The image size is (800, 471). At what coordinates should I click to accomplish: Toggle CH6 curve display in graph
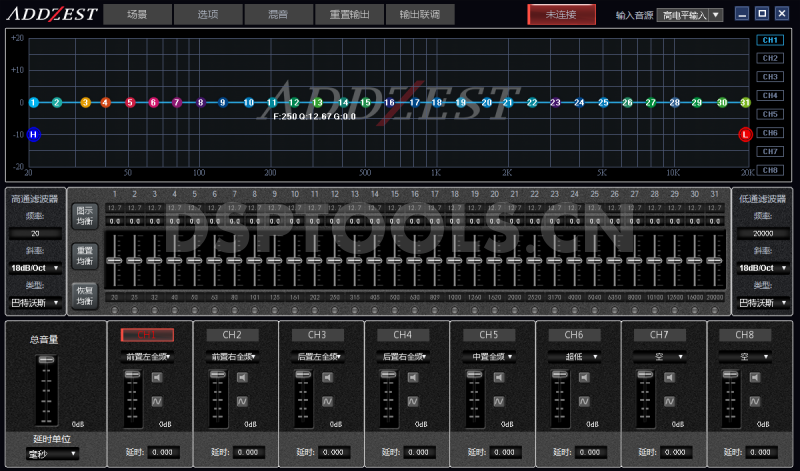pyautogui.click(x=768, y=133)
